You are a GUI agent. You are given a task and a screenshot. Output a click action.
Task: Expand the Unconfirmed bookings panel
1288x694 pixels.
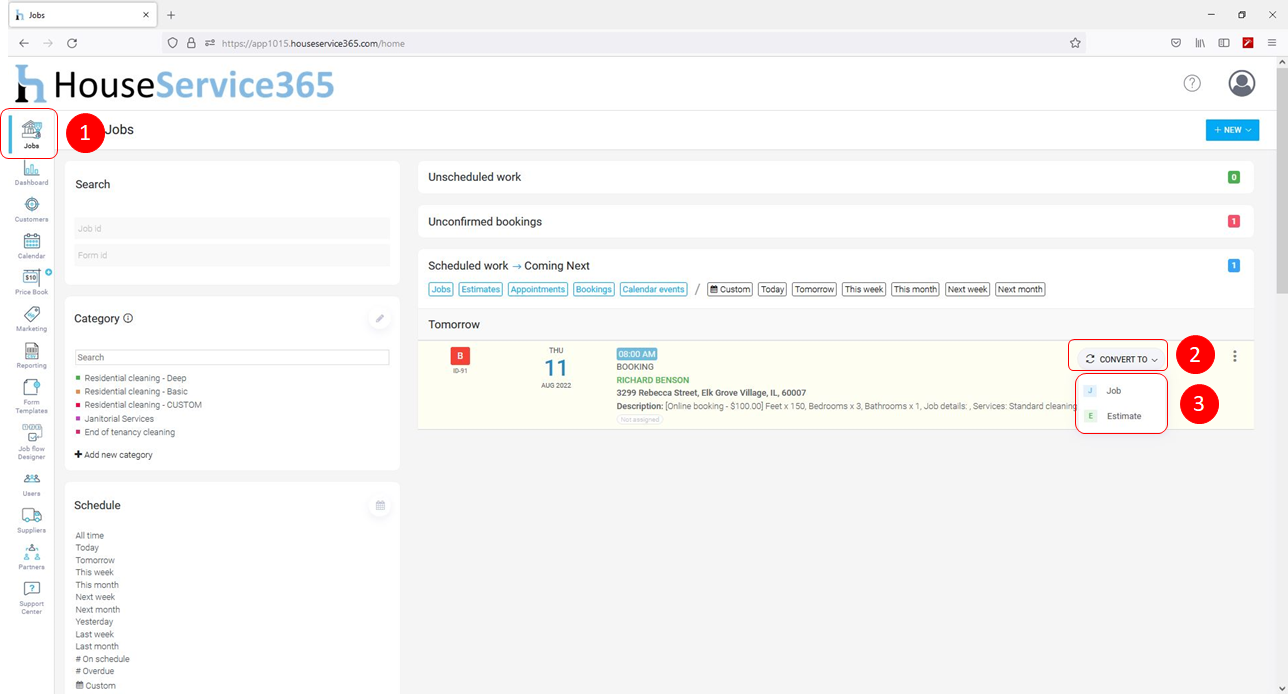pyautogui.click(x=835, y=221)
